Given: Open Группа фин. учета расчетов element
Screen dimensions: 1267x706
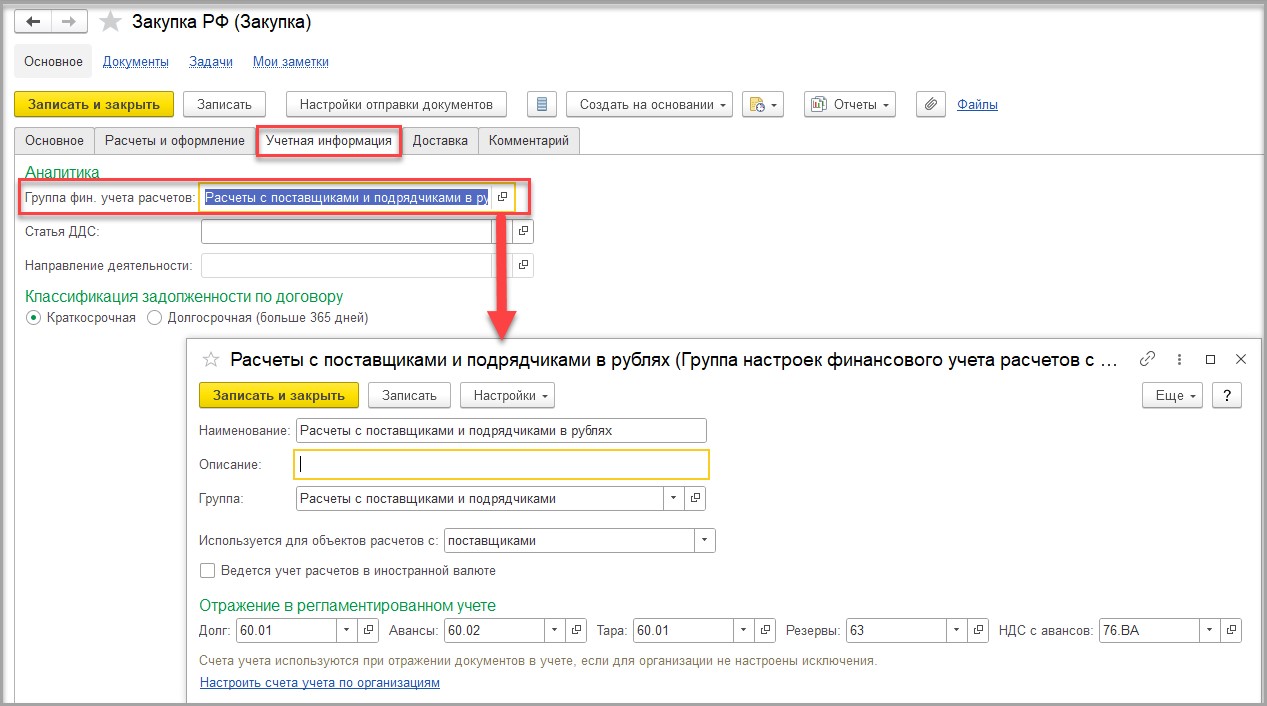Looking at the screenshot, I should [503, 197].
